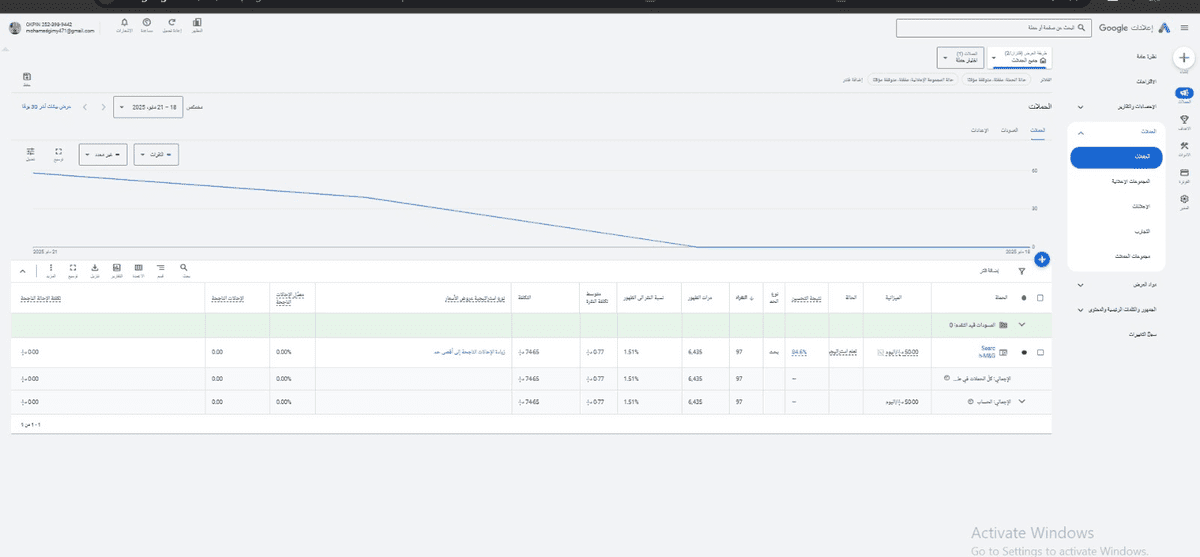The height and width of the screenshot is (557, 1200).
Task: Click the blue plus button above the table
Action: click(1041, 260)
